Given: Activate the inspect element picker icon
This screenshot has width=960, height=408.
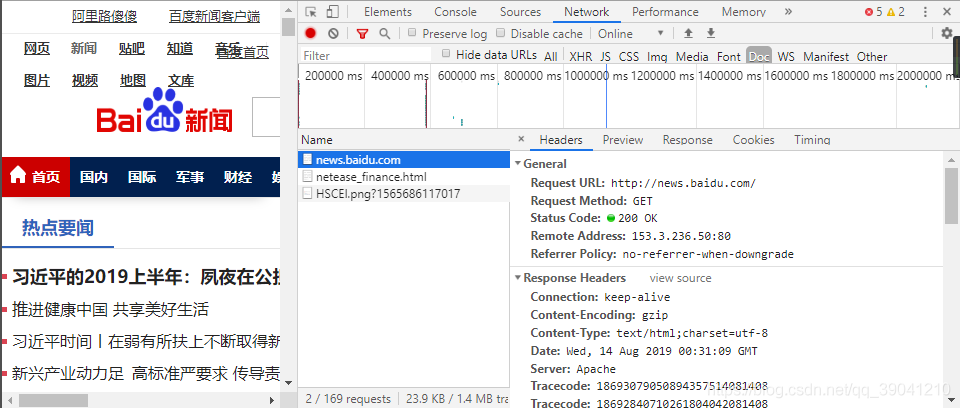Looking at the screenshot, I should [x=311, y=12].
